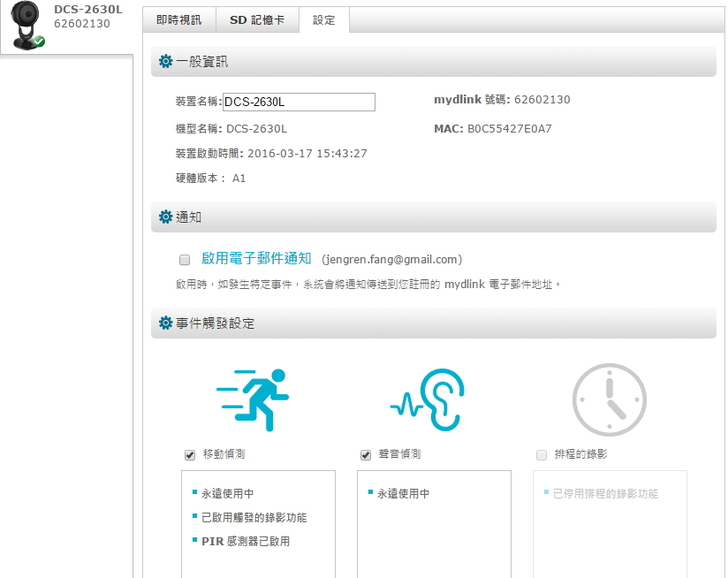Click the email jengren.fang@gmail.com text
728x578 pixels.
tap(392, 259)
